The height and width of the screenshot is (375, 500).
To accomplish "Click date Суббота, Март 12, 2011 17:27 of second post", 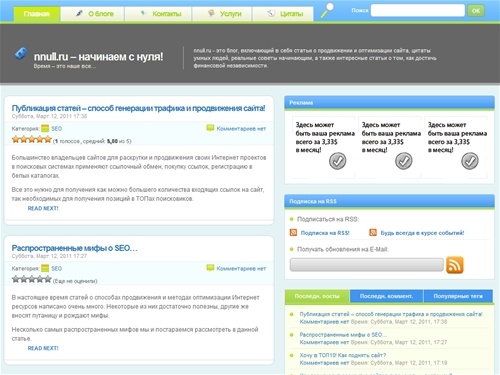I will click(x=49, y=256).
